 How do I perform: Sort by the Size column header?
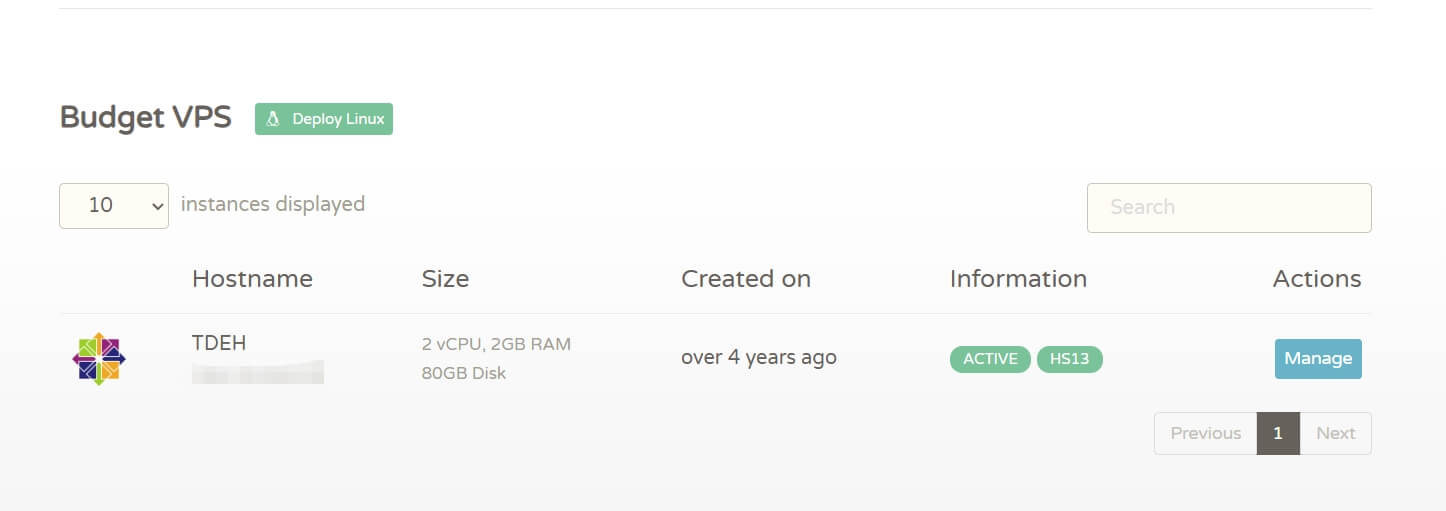click(445, 279)
